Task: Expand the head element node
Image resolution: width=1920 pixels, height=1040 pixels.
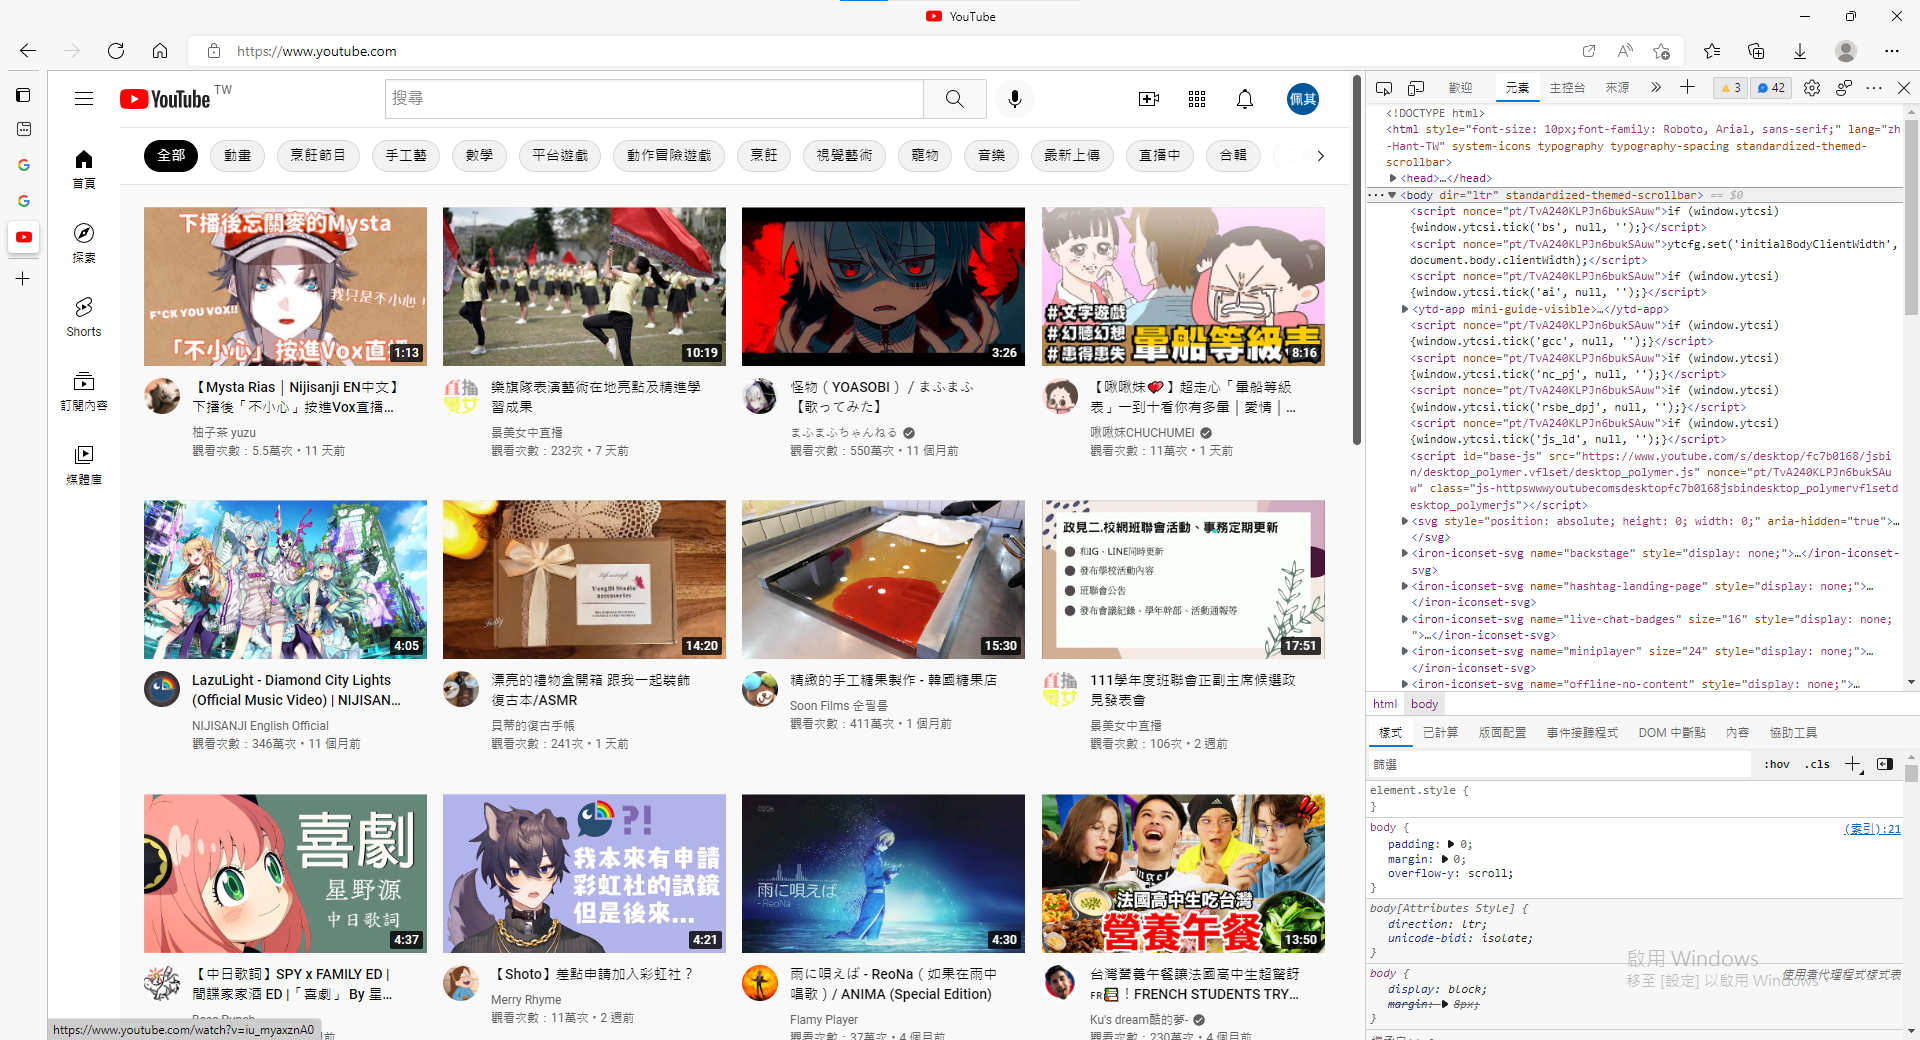Action: [x=1393, y=178]
